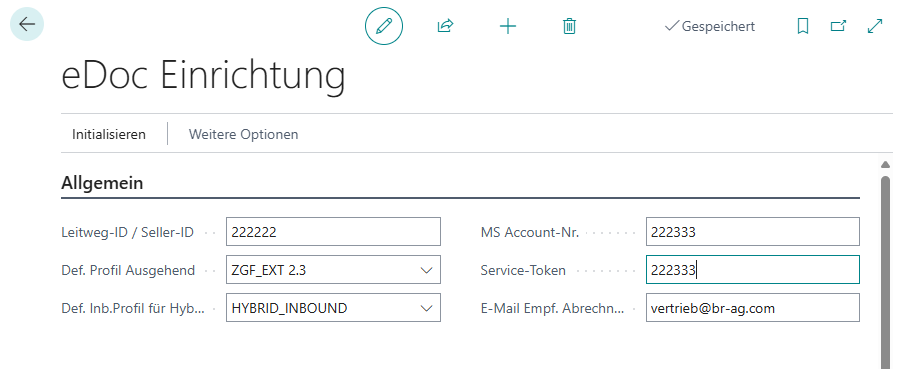Edit the E-Mail Empf. Abrechn. field
This screenshot has height=369, width=908.
(753, 308)
